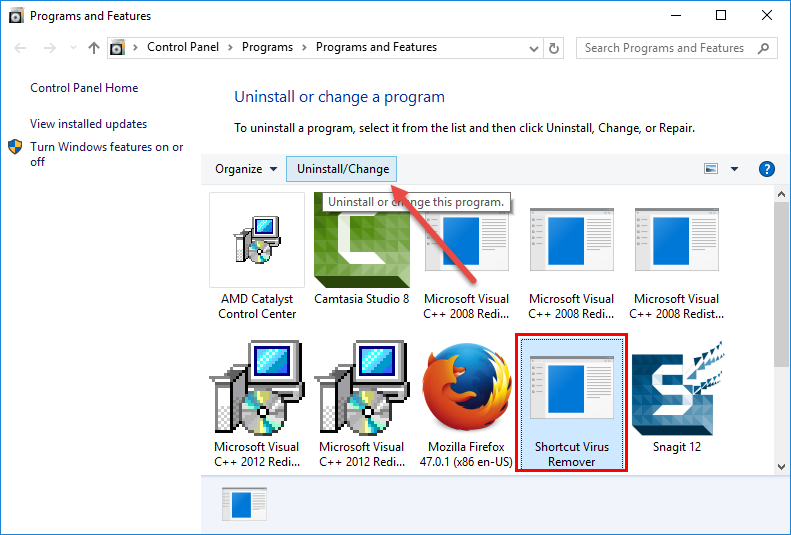The height and width of the screenshot is (535, 791).
Task: Click the refresh button in address bar
Action: tap(553, 48)
